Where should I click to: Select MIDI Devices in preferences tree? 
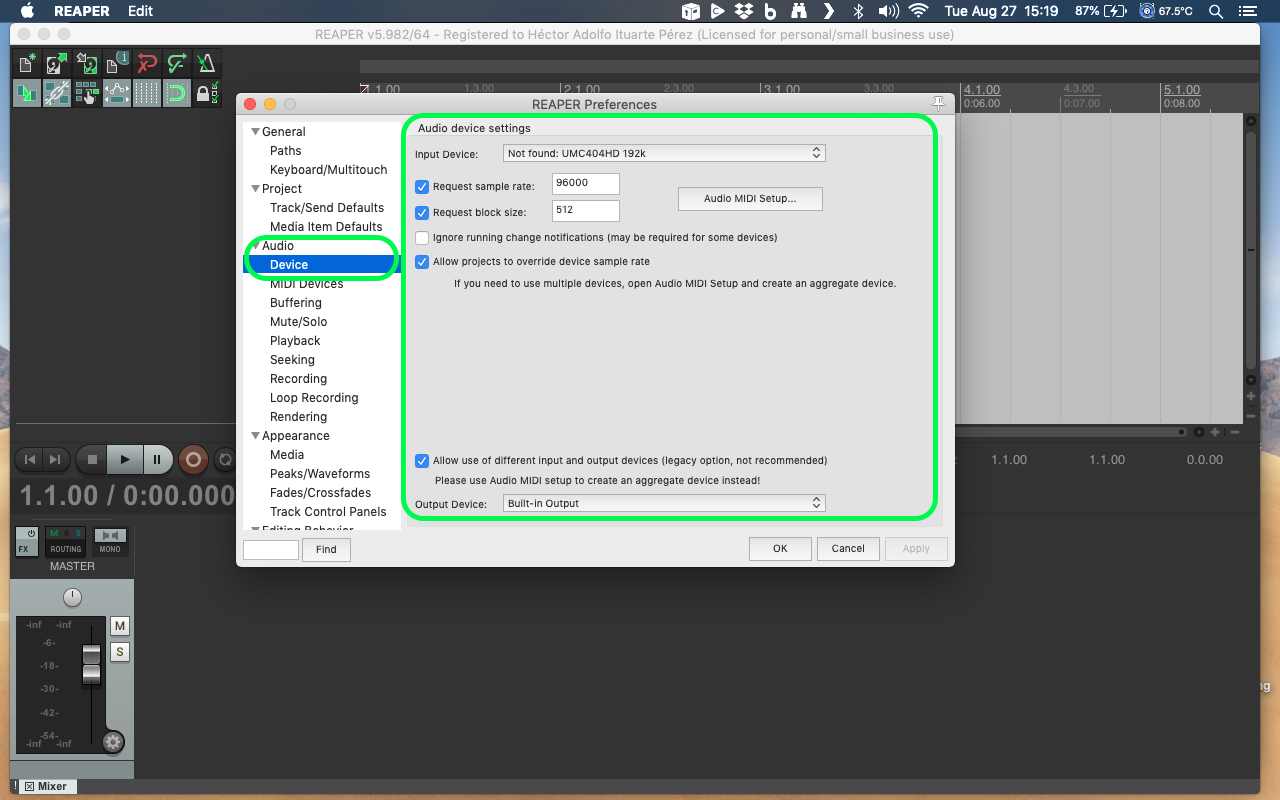tap(306, 284)
